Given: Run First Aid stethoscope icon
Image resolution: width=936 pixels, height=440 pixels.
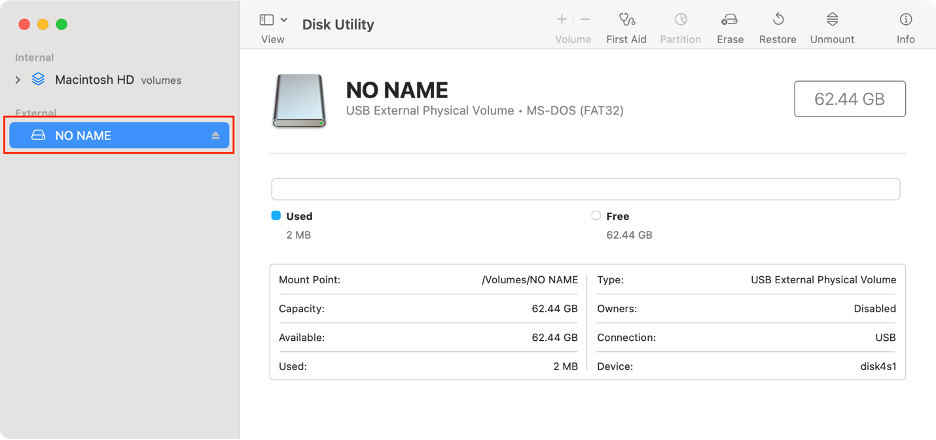Looking at the screenshot, I should (626, 20).
